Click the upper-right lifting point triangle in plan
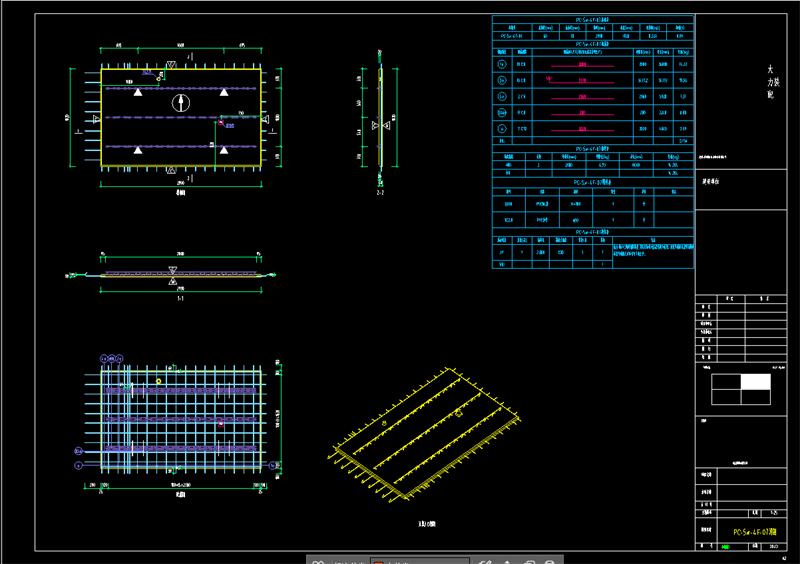This screenshot has width=800, height=564. [x=224, y=92]
